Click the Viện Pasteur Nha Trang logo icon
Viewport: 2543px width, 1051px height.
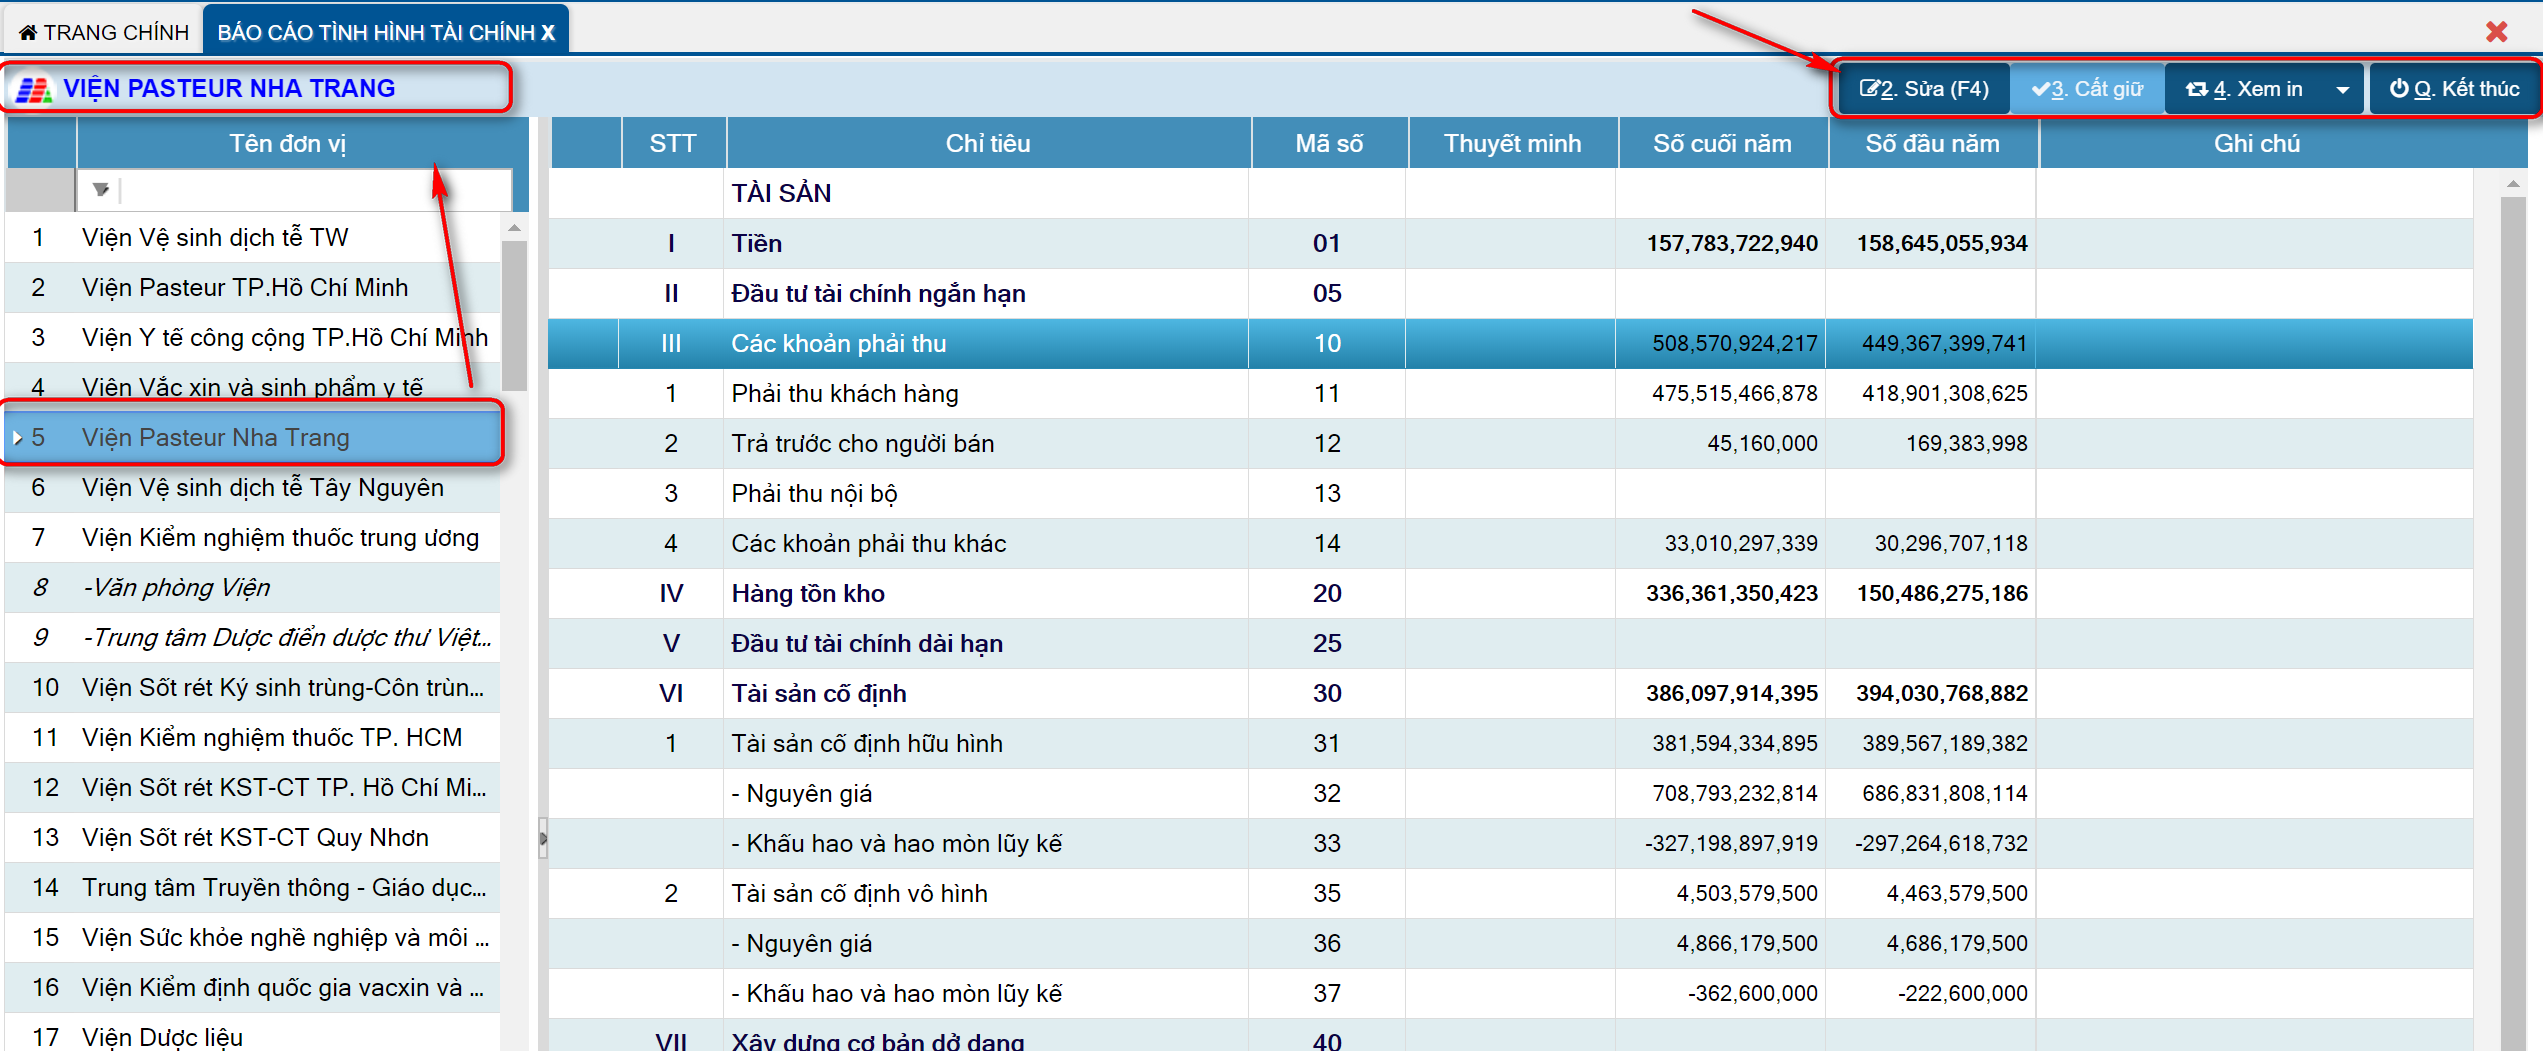tap(33, 90)
